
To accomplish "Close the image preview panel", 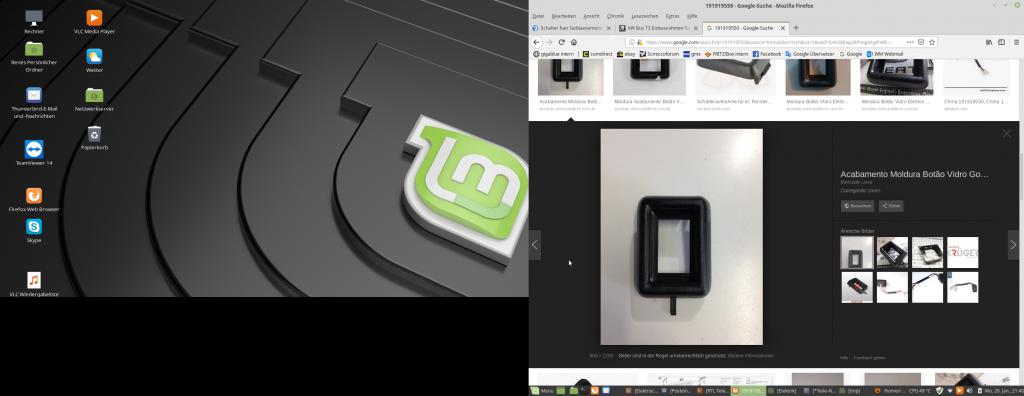I will pos(1007,133).
